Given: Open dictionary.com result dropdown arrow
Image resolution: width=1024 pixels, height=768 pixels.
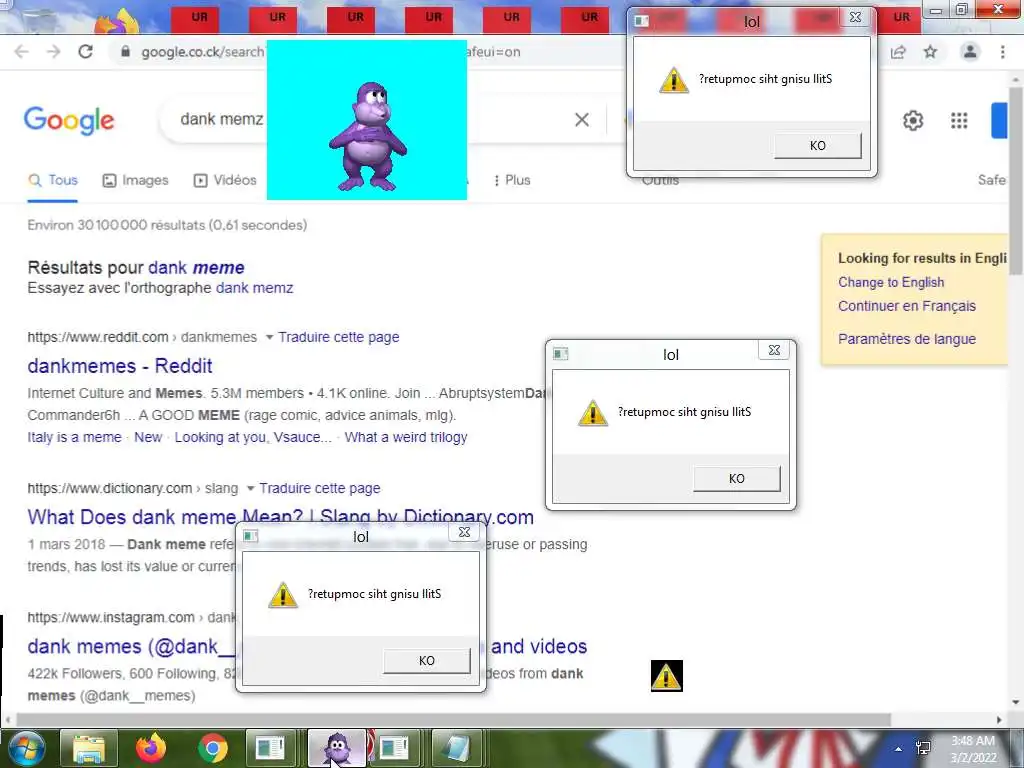Looking at the screenshot, I should (x=250, y=488).
